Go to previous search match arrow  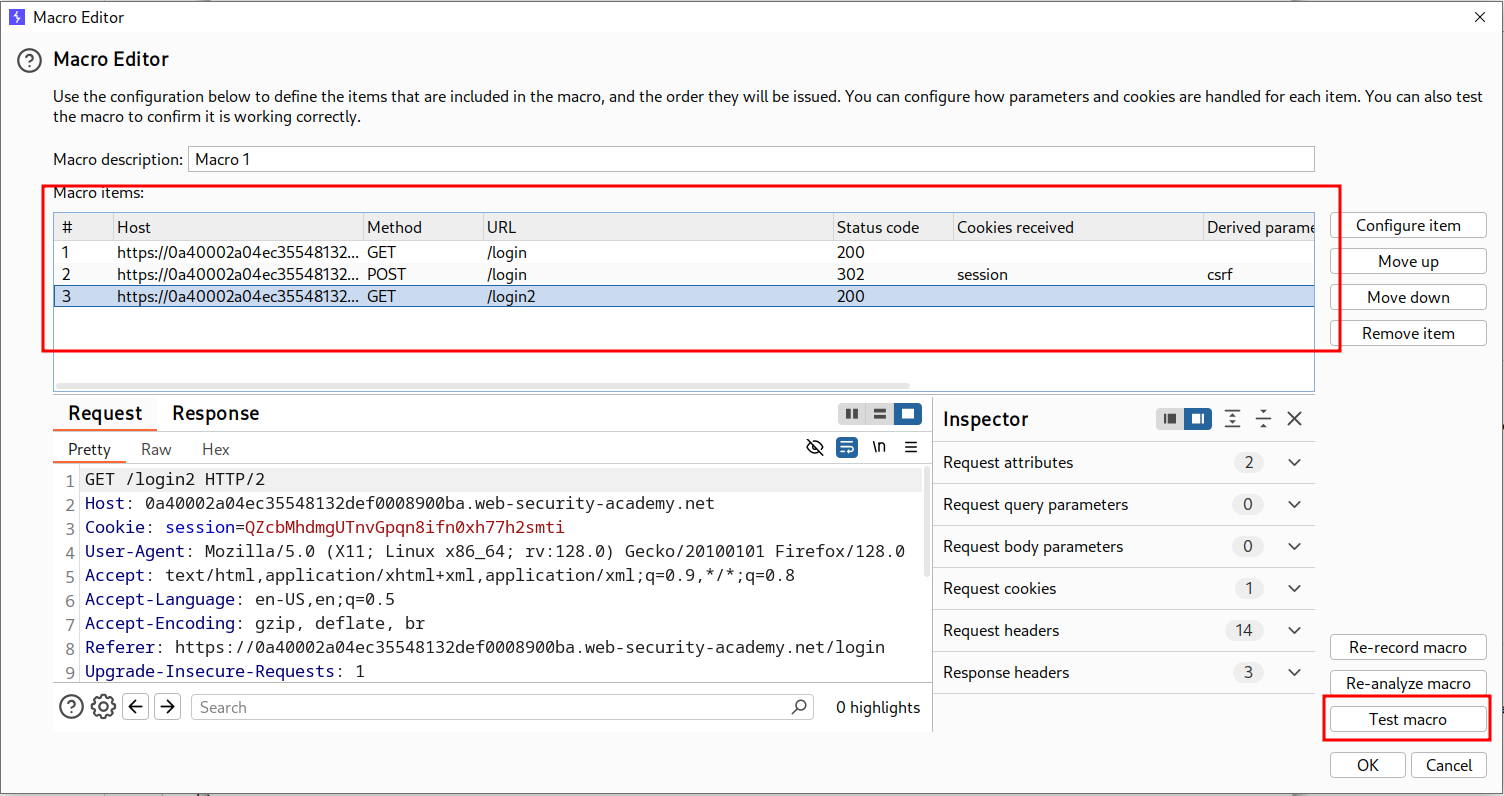[137, 707]
